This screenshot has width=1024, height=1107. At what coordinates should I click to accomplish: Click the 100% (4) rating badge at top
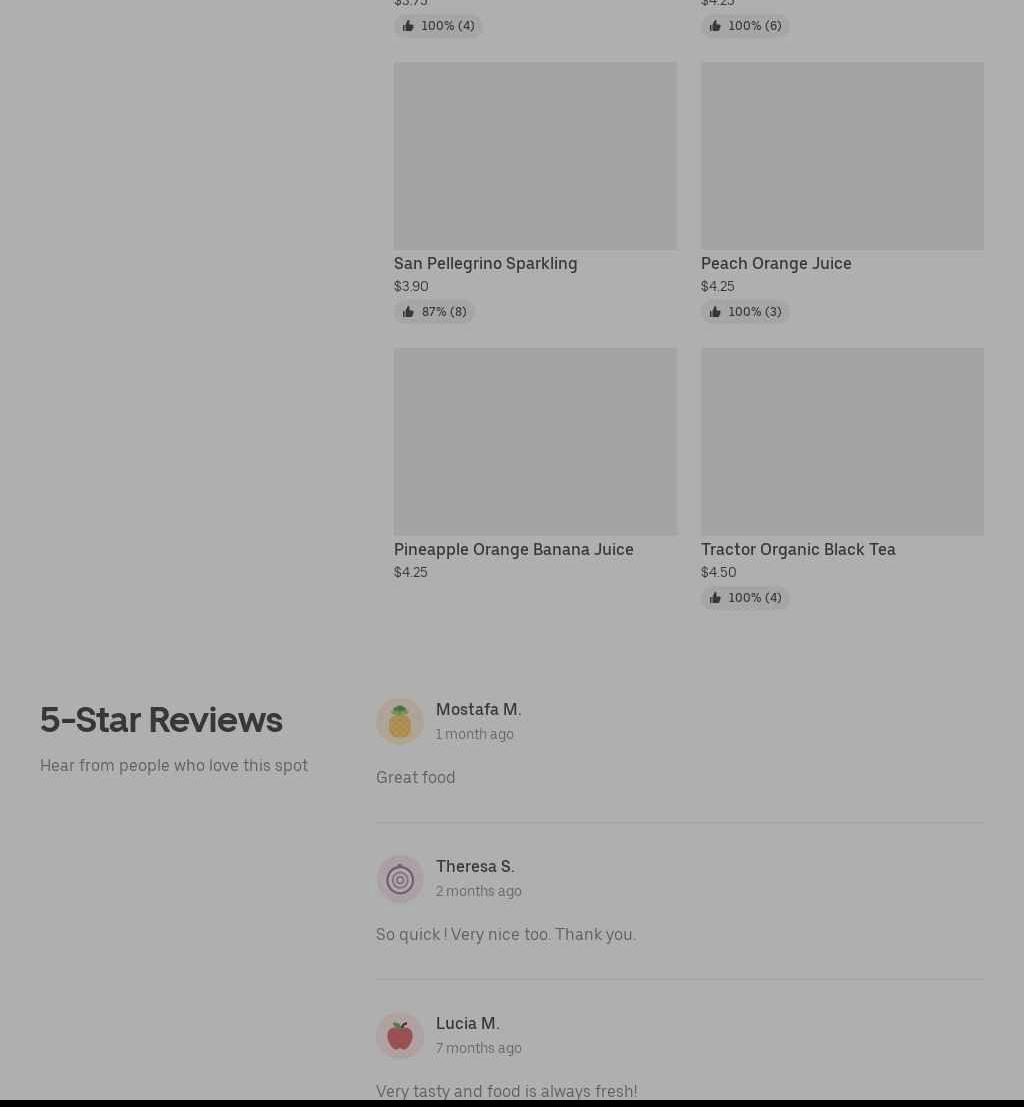(x=438, y=25)
